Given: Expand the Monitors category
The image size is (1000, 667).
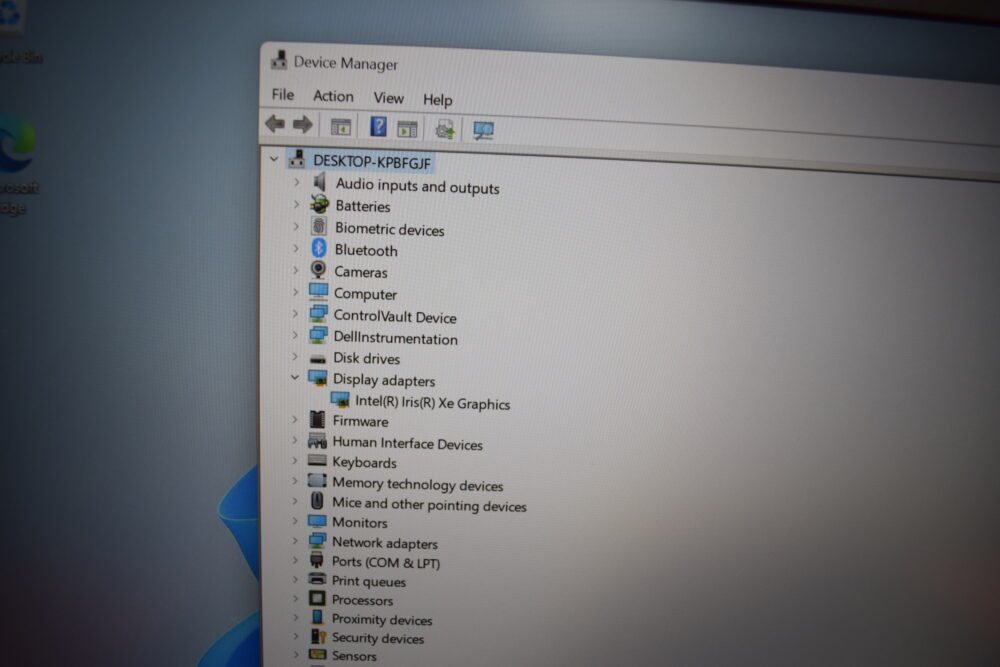Looking at the screenshot, I should [295, 520].
